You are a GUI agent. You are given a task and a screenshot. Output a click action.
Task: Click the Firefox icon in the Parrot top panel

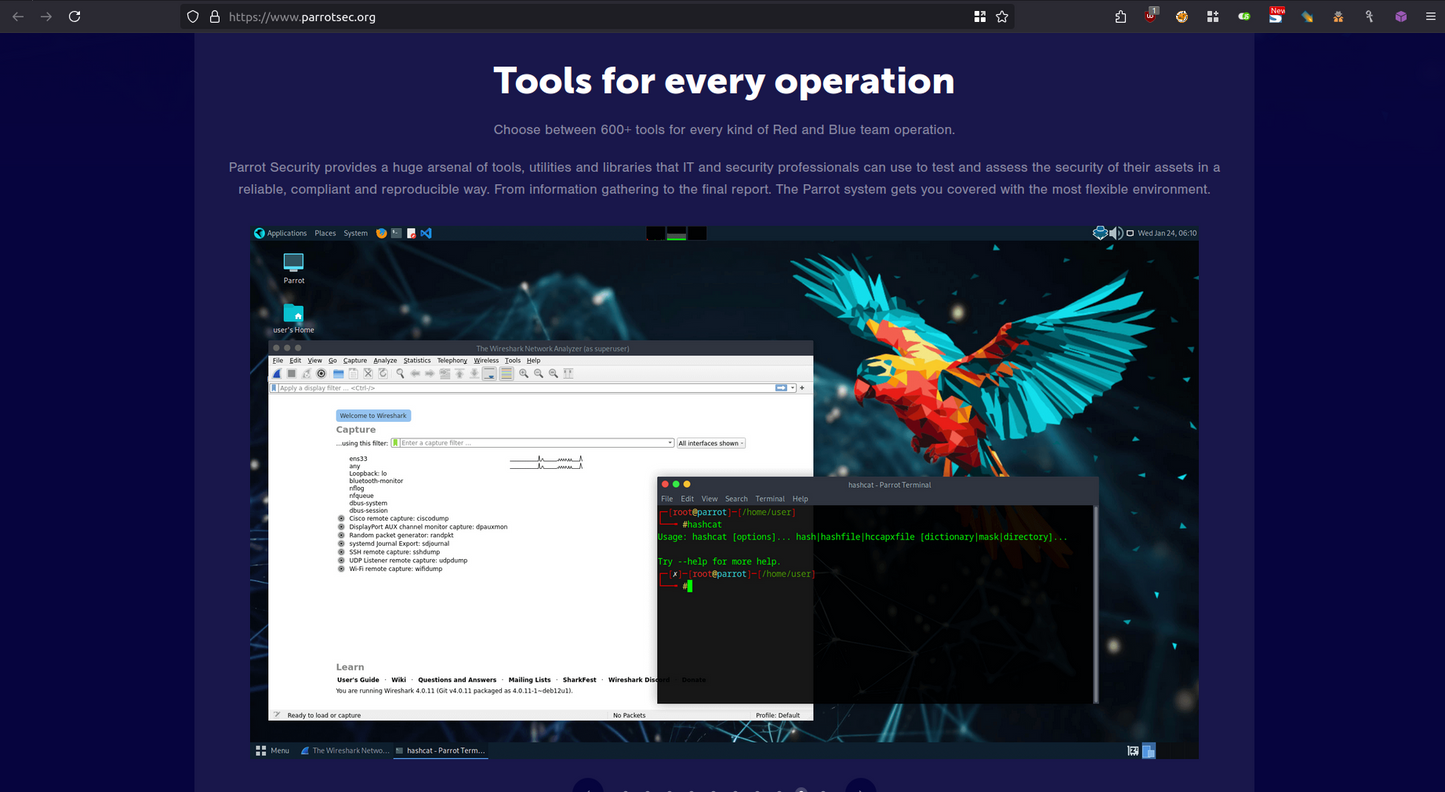[x=381, y=233]
